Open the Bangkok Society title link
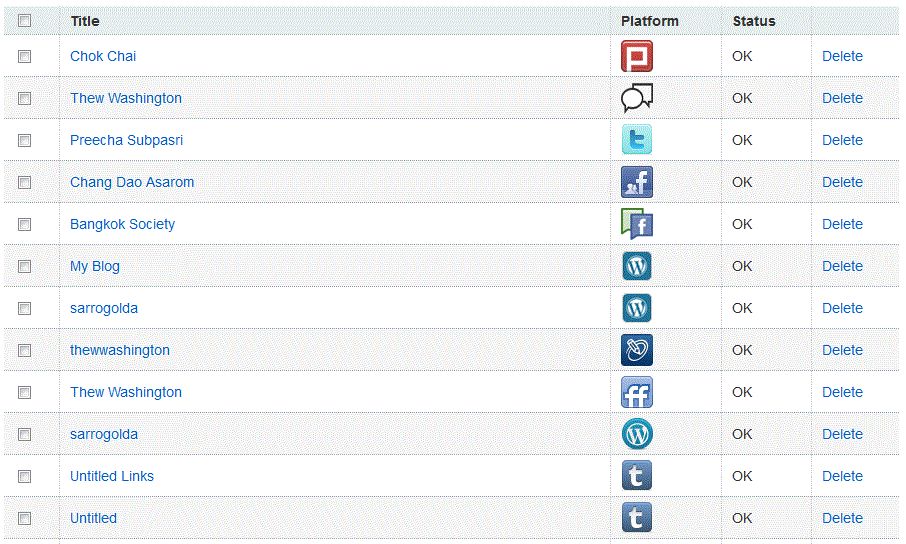This screenshot has width=906, height=544. pos(122,224)
